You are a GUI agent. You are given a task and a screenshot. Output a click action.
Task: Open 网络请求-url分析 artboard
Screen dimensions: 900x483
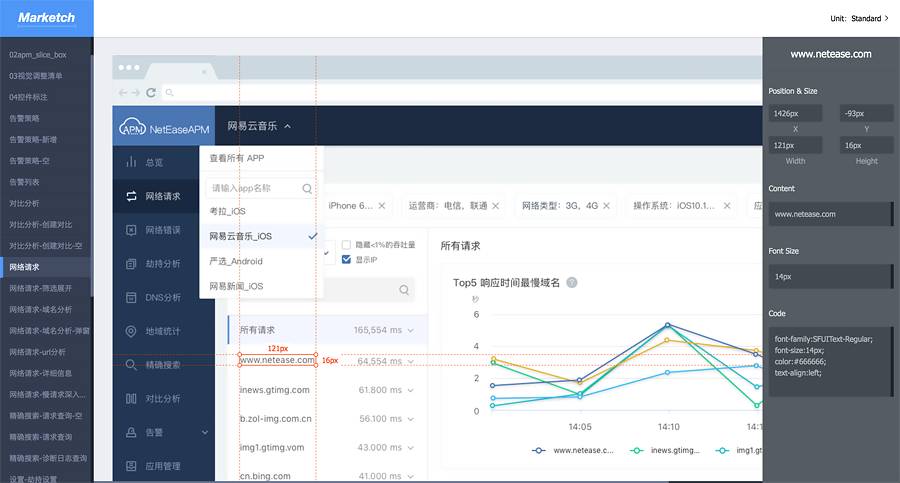tap(37, 352)
